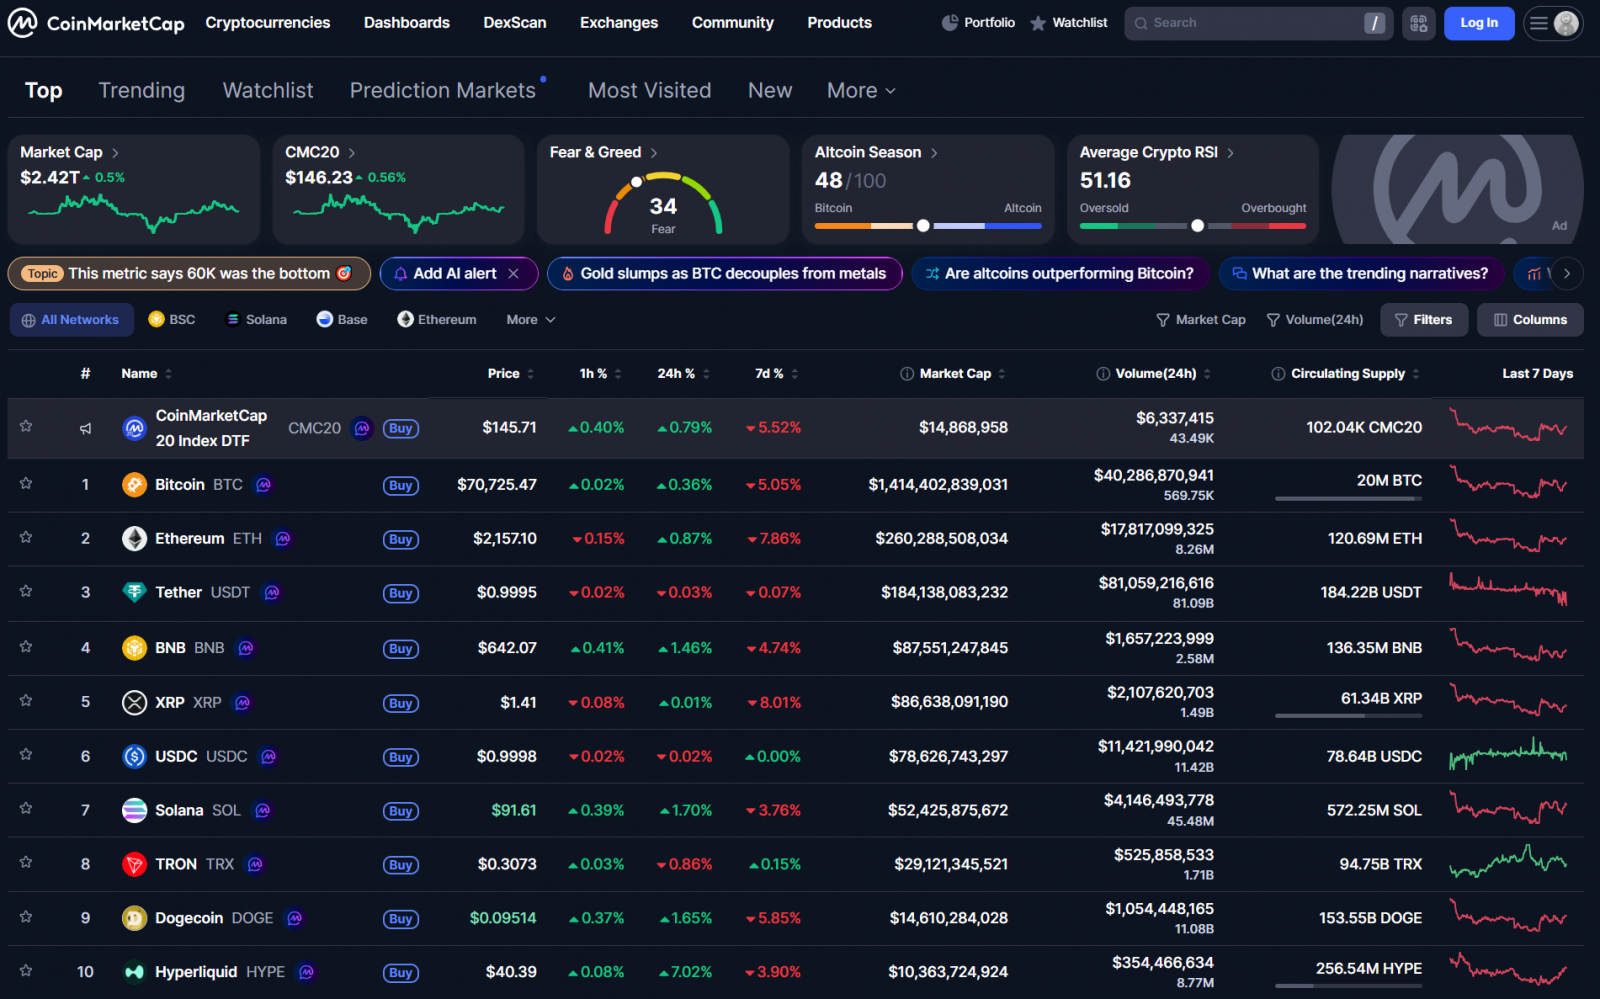Click the Ethereum coin logo in table
Viewport: 1600px width, 999px height.
tap(134, 539)
